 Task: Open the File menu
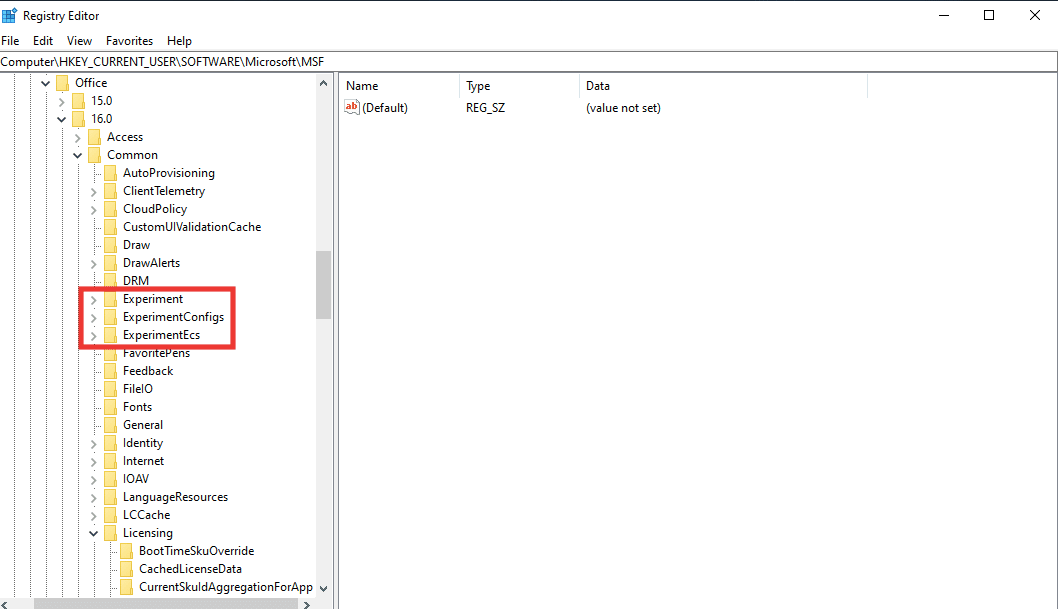pos(10,40)
